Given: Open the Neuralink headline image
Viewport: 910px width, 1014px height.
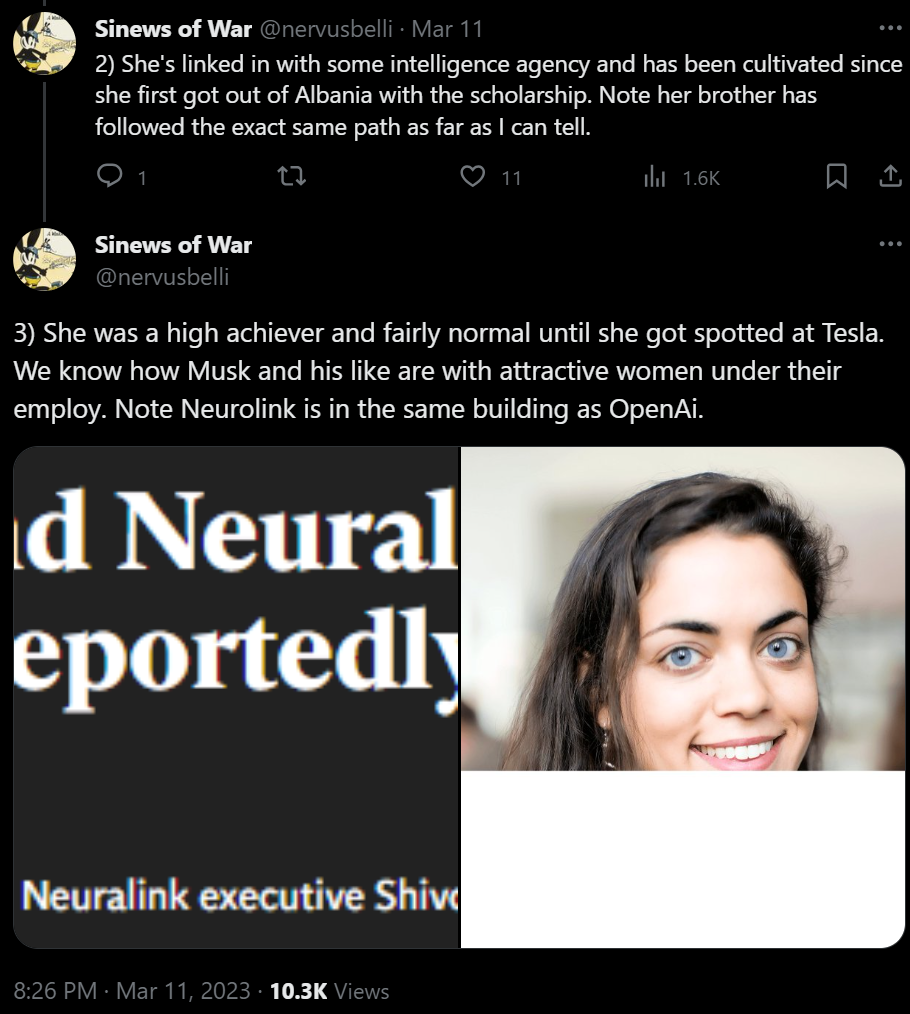Looking at the screenshot, I should (236, 697).
